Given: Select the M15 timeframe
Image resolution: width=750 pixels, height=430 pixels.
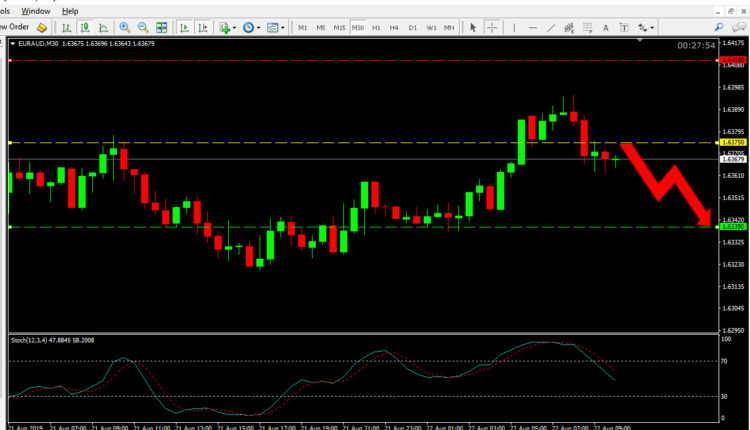Looking at the screenshot, I should coord(339,28).
